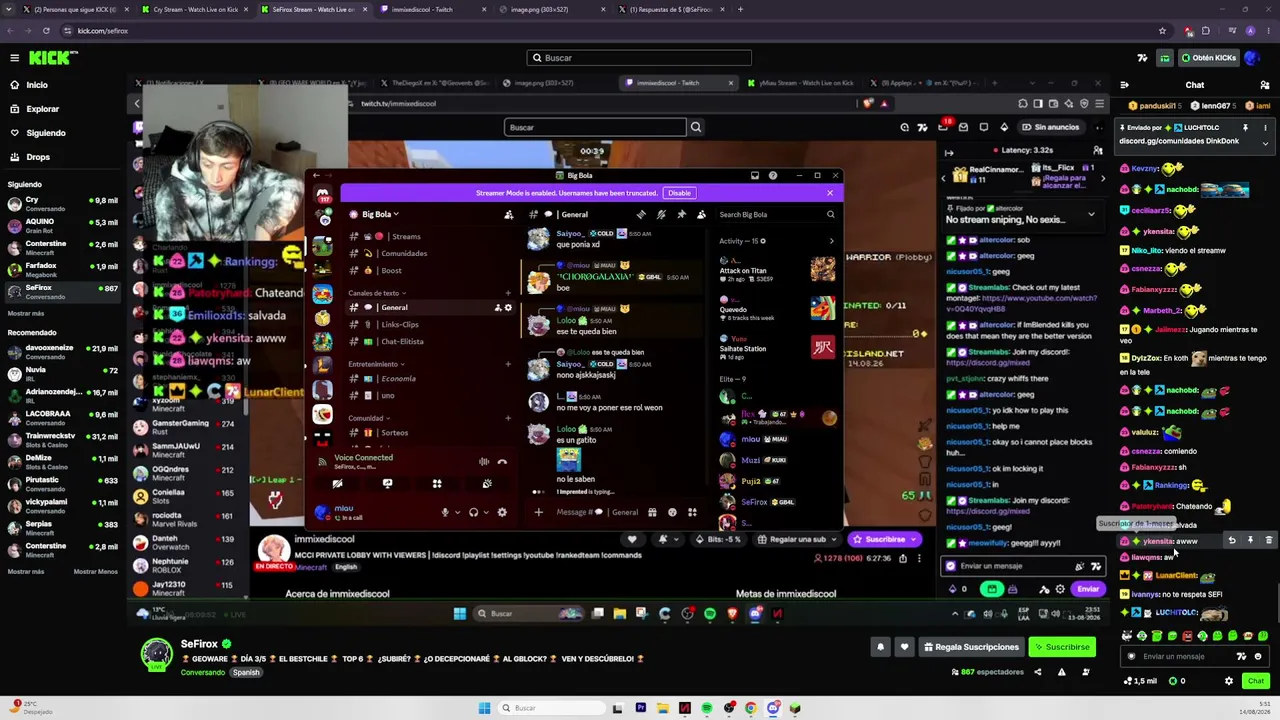
Task: Open Windows Start menu
Action: click(485, 708)
